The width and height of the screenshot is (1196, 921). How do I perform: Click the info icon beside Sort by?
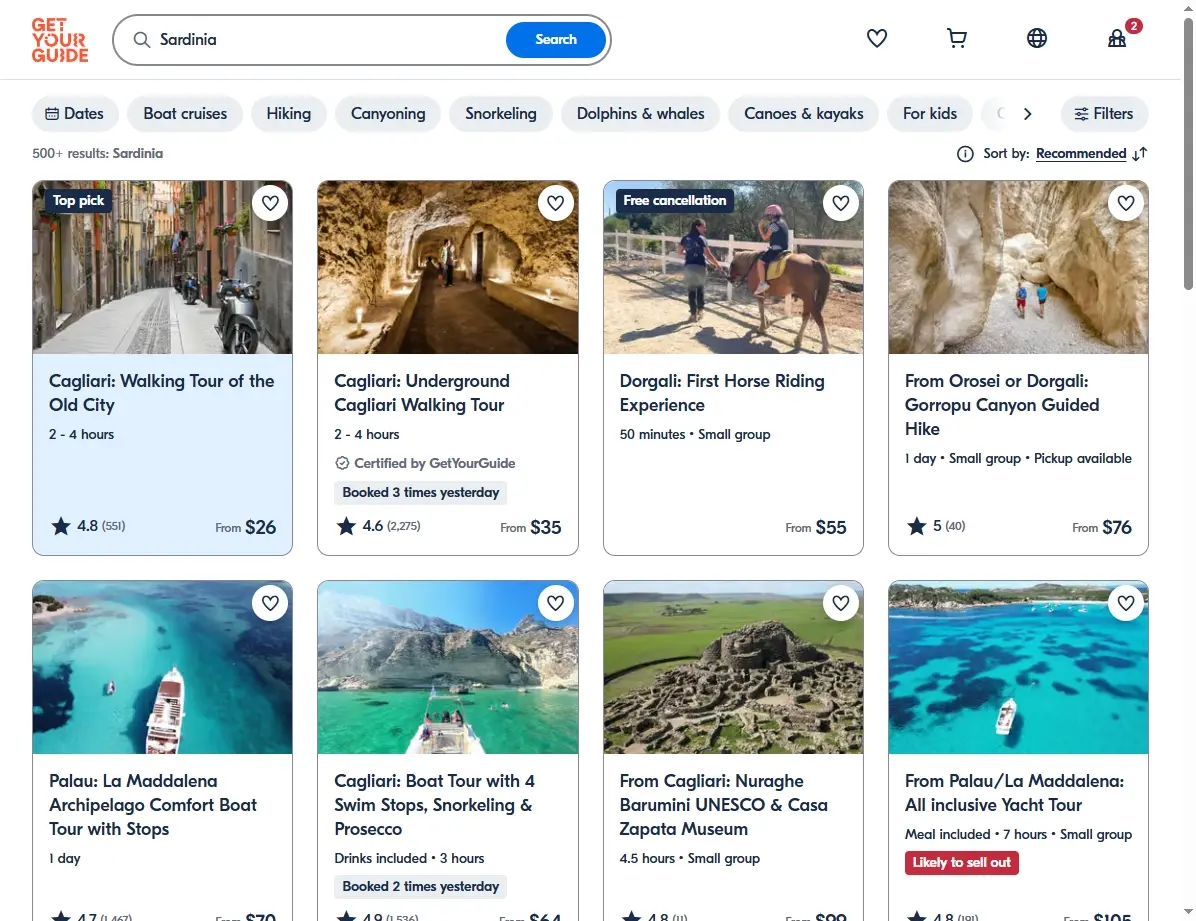pos(965,154)
